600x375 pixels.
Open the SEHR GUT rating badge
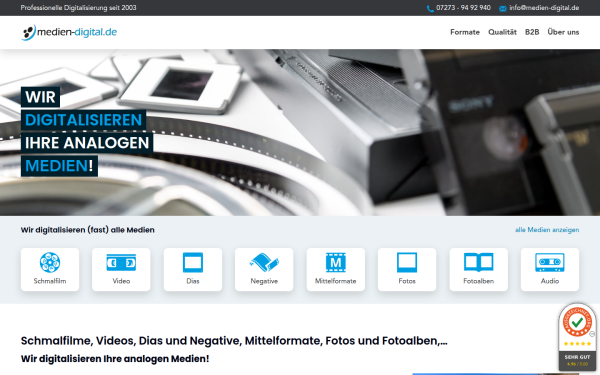pos(577,337)
